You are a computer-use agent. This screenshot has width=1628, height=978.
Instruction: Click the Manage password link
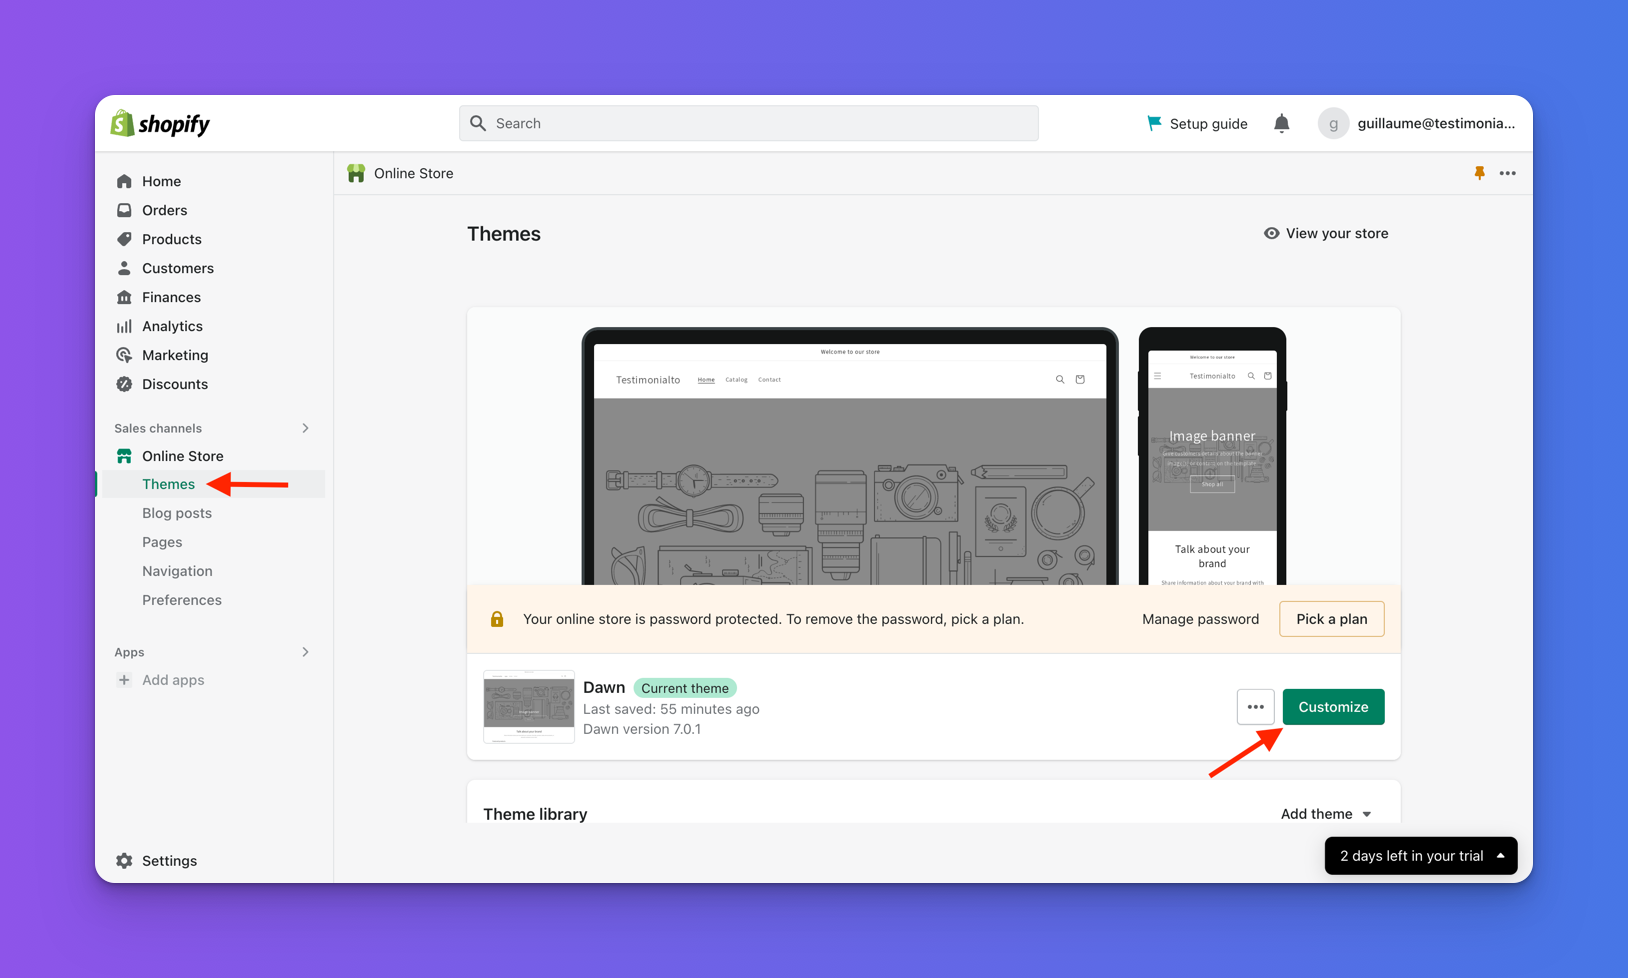[1200, 619]
